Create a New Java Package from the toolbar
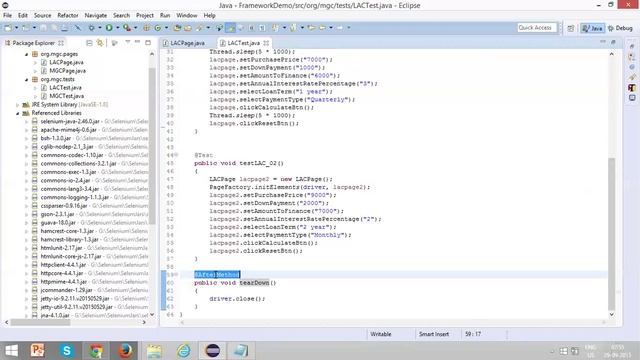This screenshot has width=640, height=360. point(147,28)
